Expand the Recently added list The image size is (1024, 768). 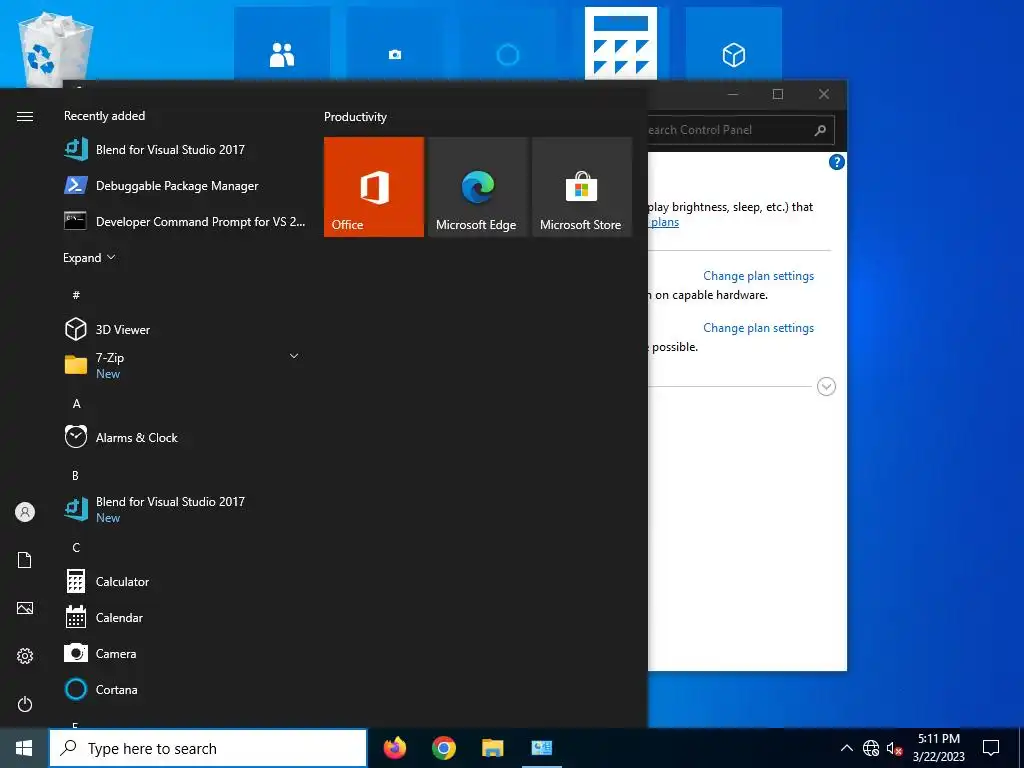click(x=89, y=257)
